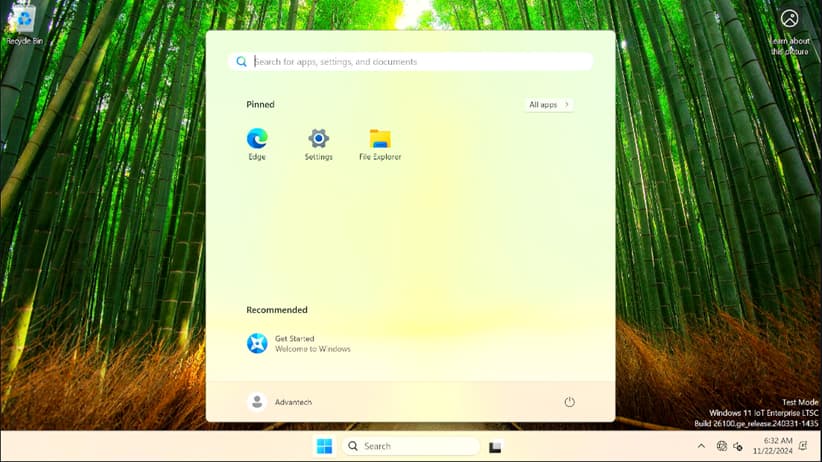Click the Welcome to Windows text
822x462 pixels.
click(312, 349)
